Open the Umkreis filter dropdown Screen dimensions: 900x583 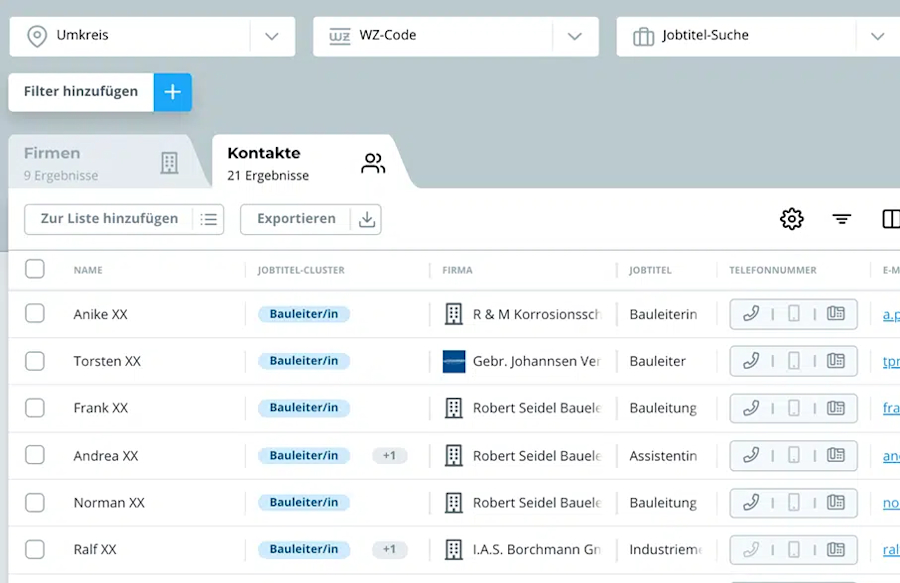(152, 36)
